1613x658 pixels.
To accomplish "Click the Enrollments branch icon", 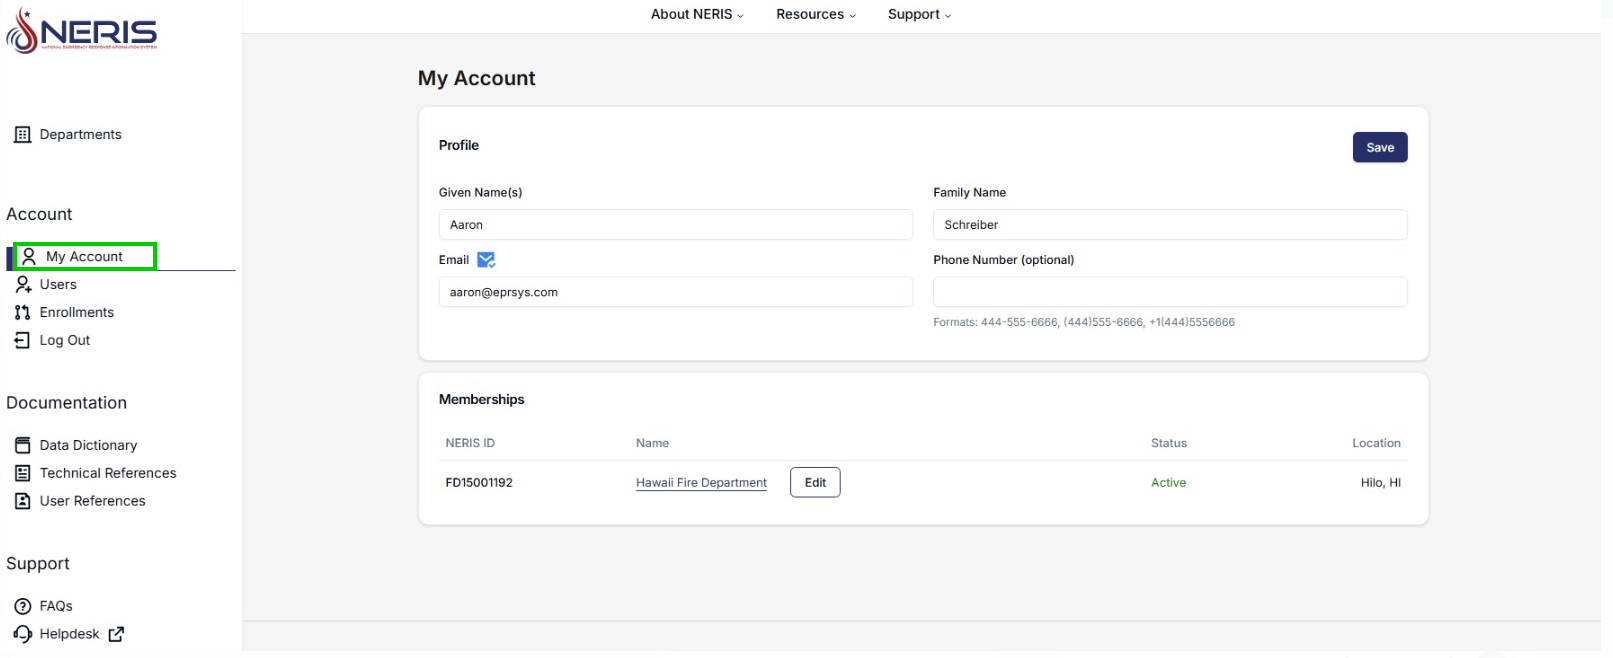I will [x=22, y=313].
